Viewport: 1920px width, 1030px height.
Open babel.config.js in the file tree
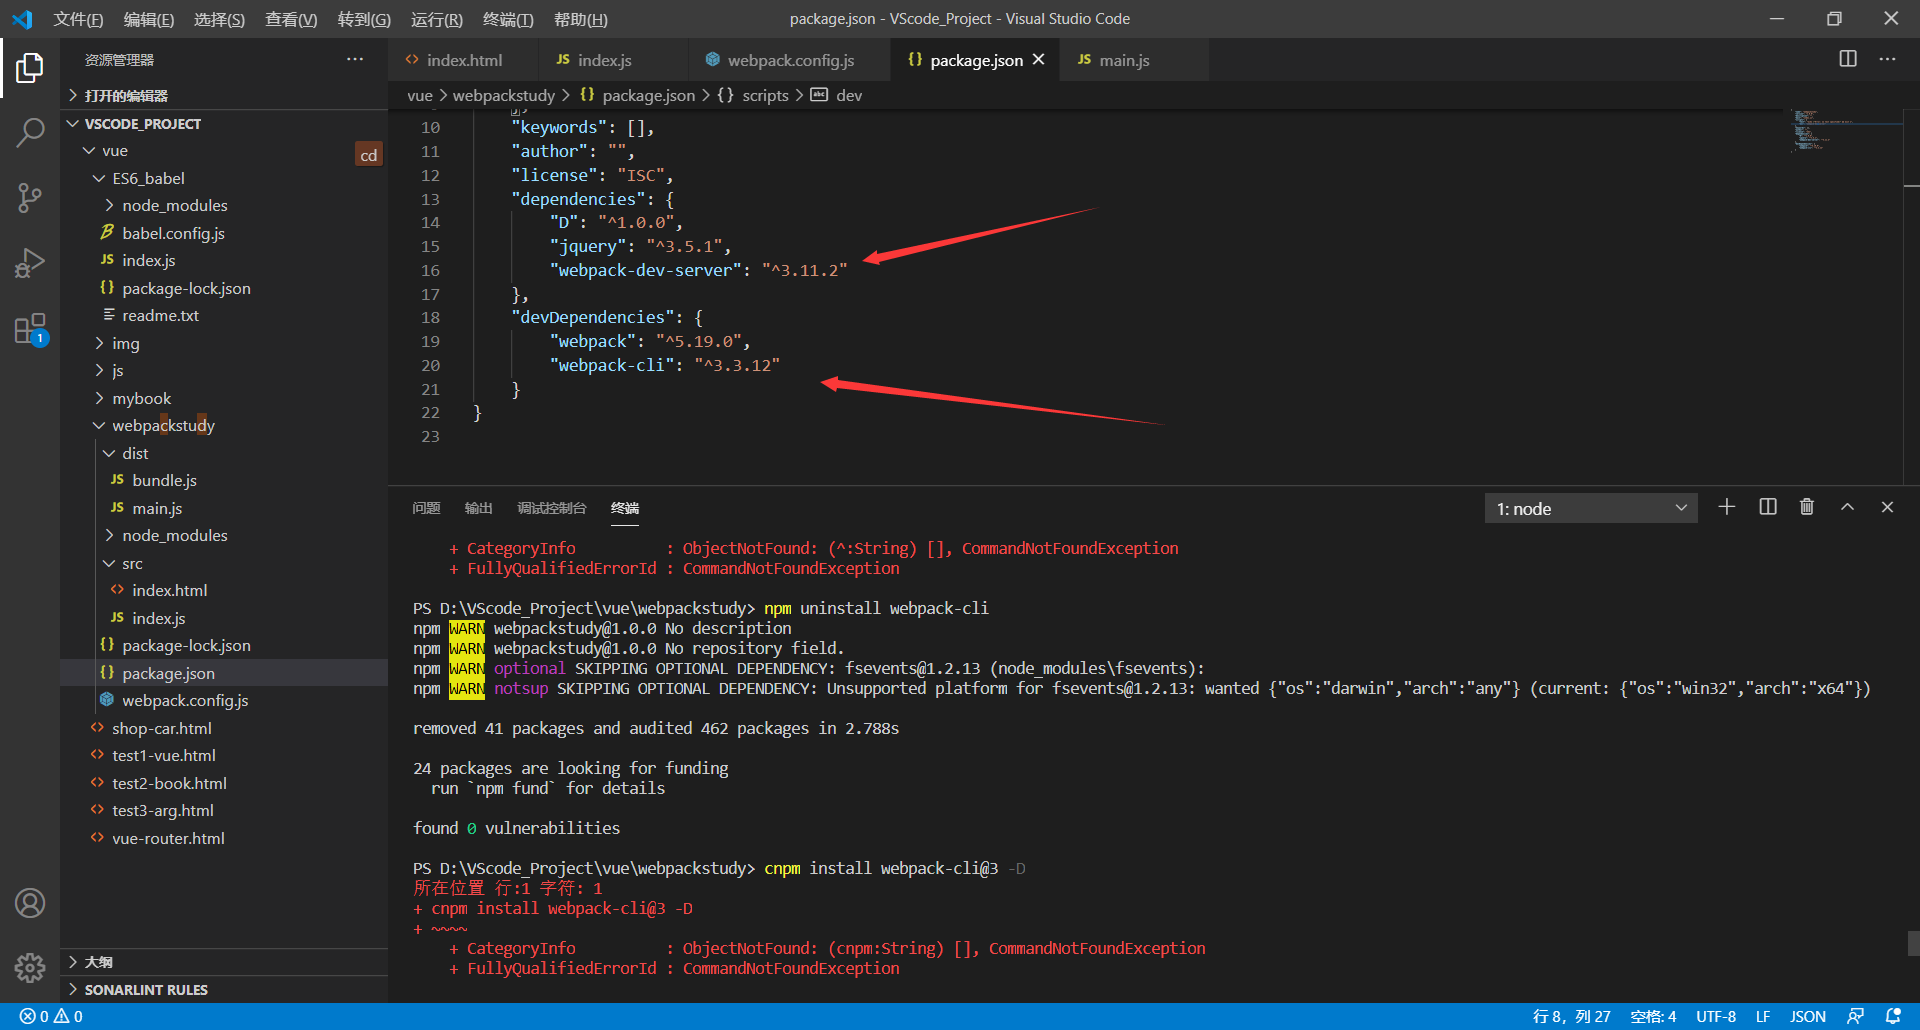[224, 233]
